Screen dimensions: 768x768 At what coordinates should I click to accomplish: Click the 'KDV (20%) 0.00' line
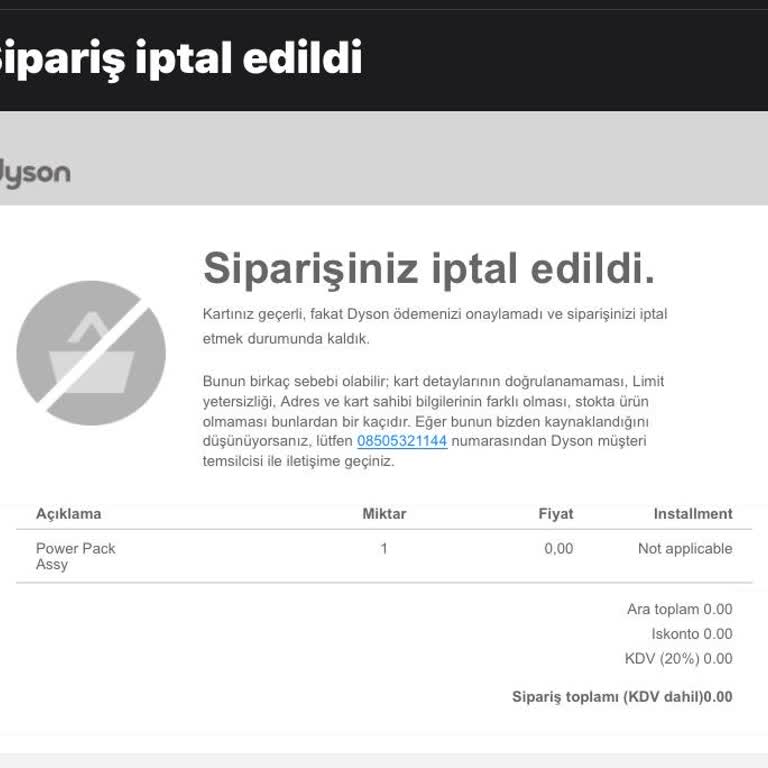point(678,658)
